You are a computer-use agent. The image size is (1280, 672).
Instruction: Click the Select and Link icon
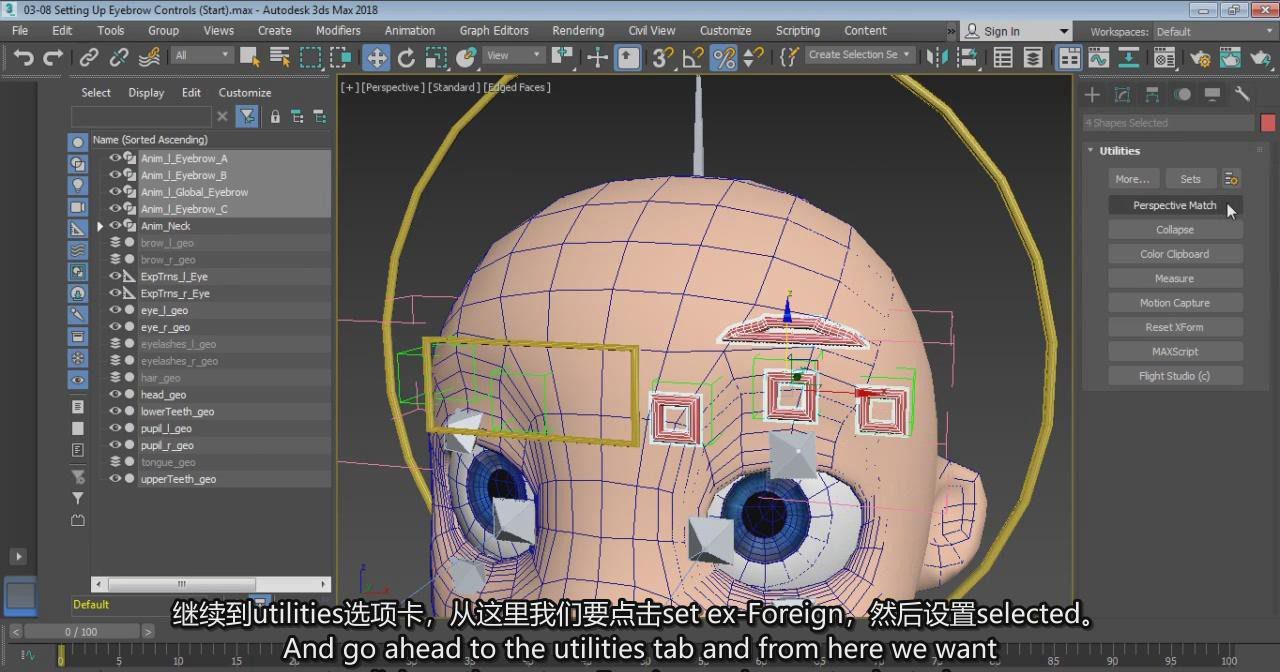pyautogui.click(x=89, y=58)
